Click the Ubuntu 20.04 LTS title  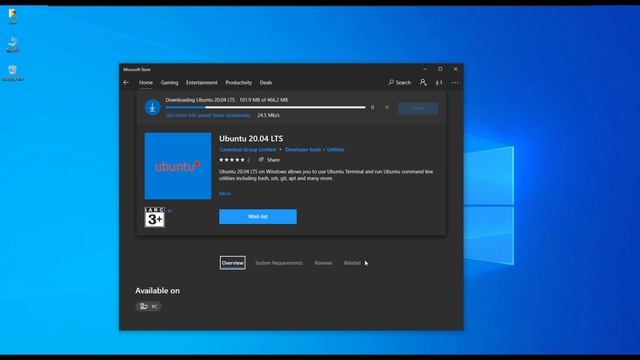251,139
